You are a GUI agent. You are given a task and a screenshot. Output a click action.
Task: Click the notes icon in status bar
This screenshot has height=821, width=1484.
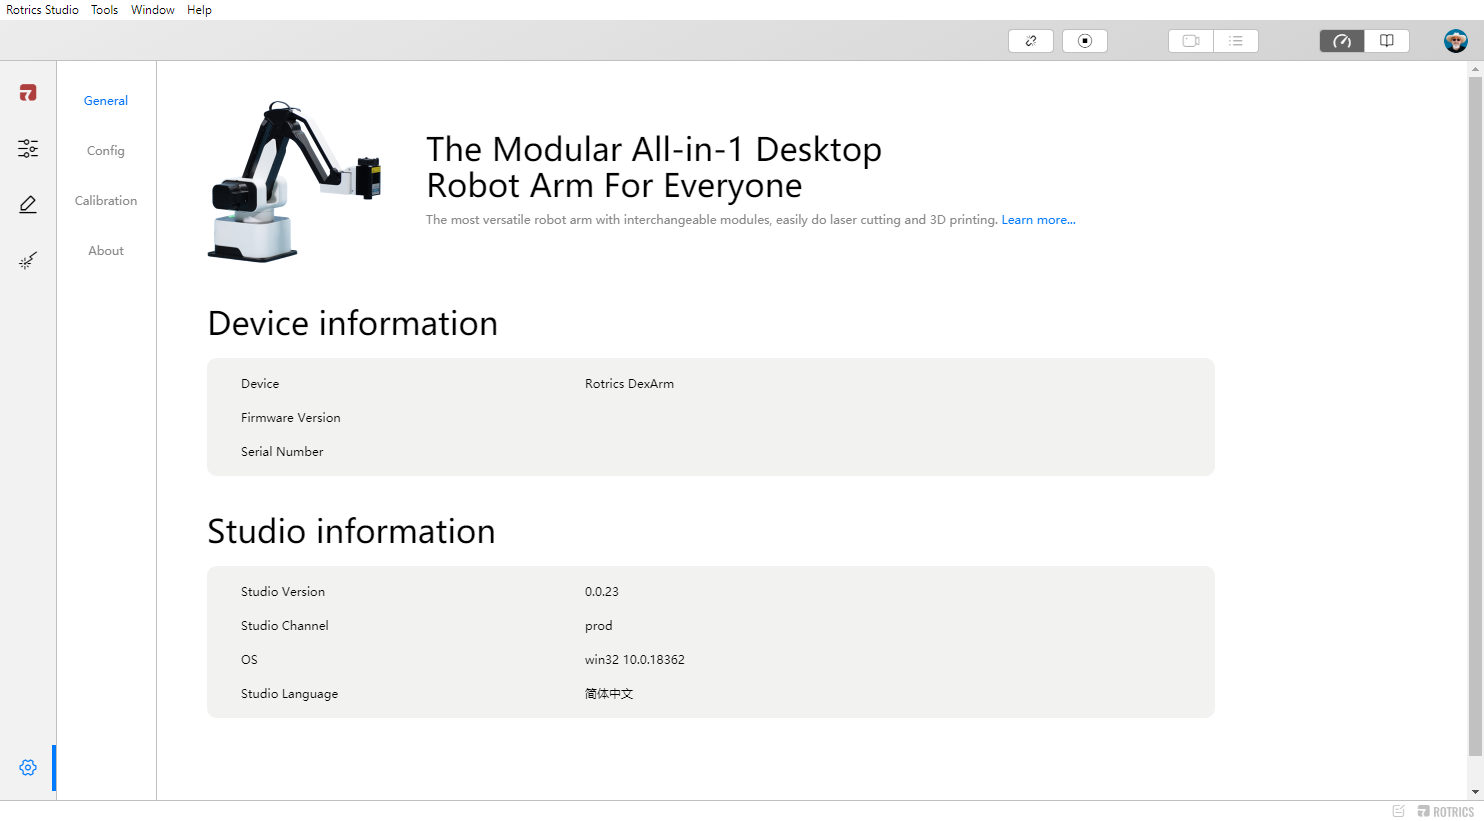tap(1399, 811)
